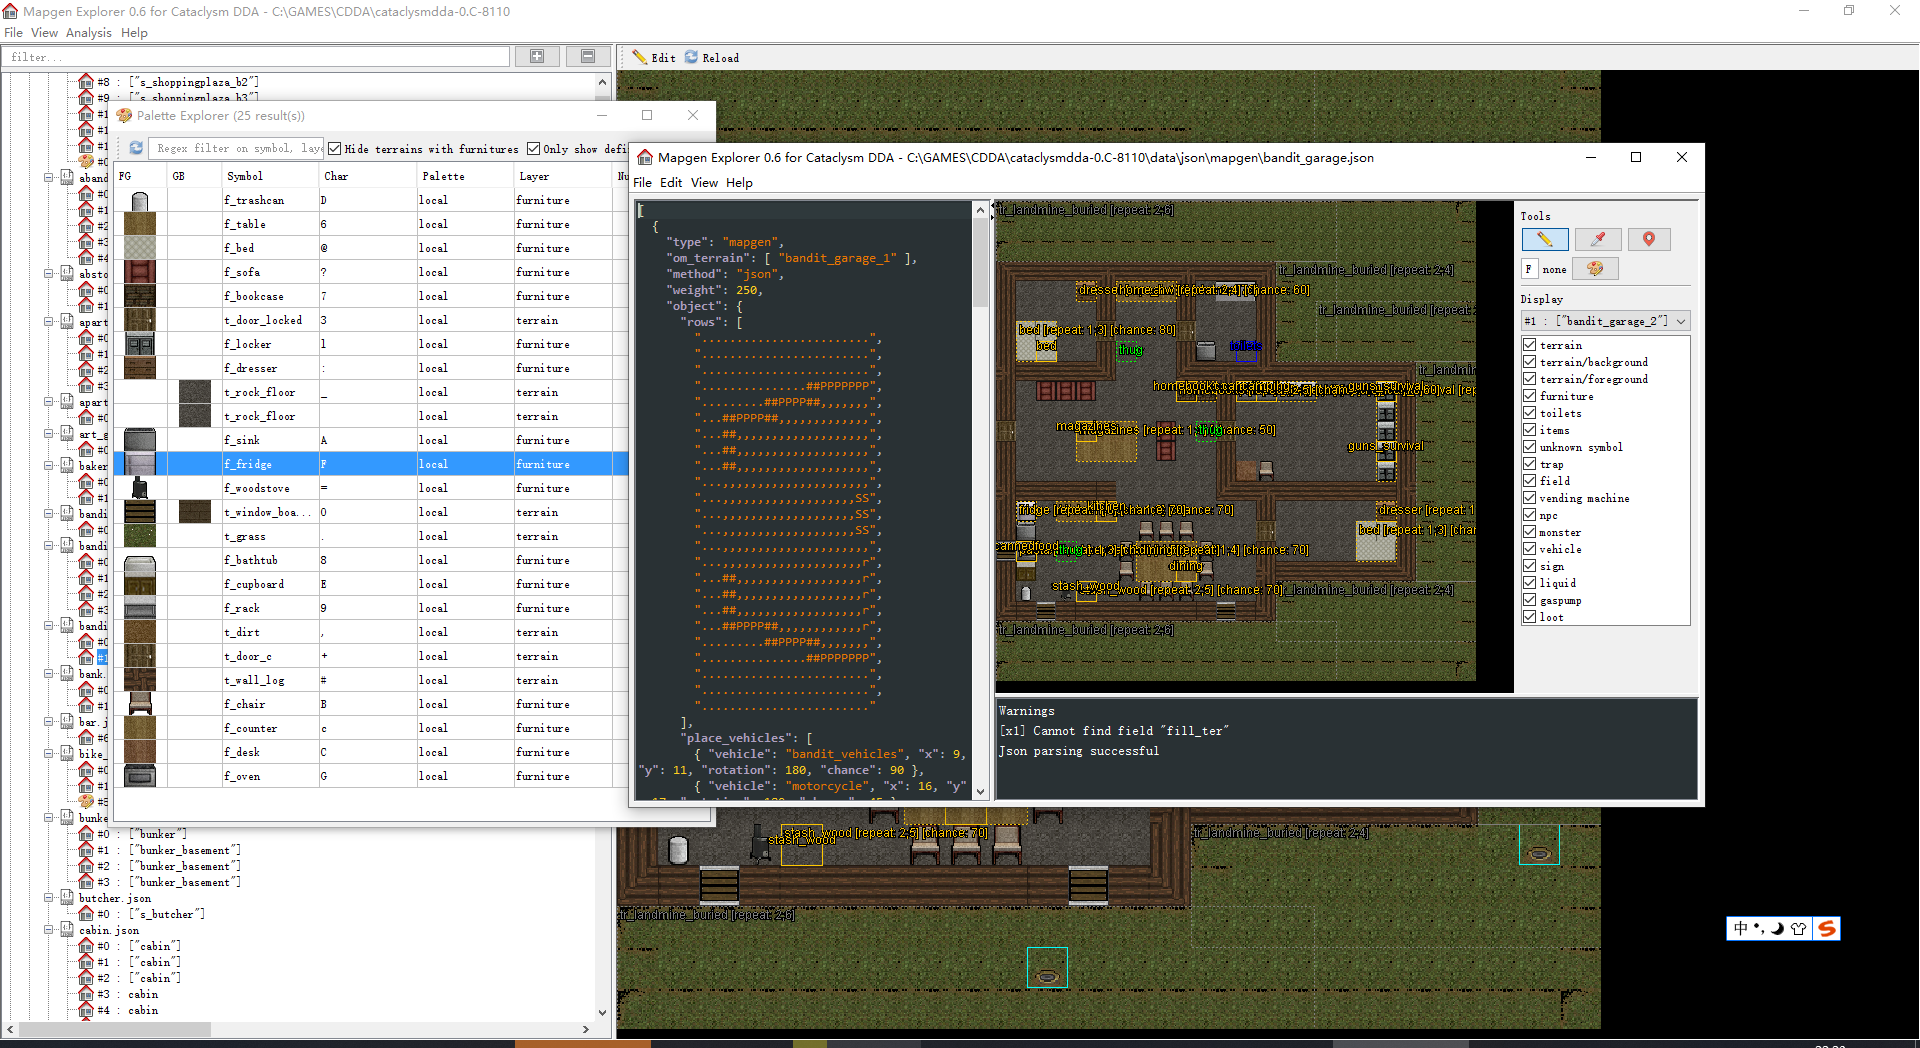Image resolution: width=1920 pixels, height=1048 pixels.
Task: Click the Chinese input mode indicator
Action: 1741,929
